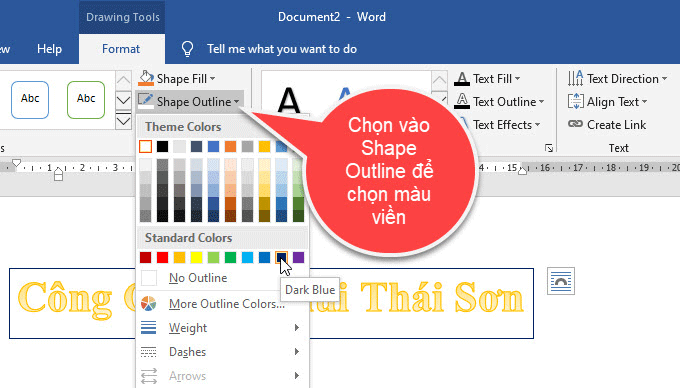Select the Red standard color swatch
The height and width of the screenshot is (388, 680).
[x=163, y=258]
